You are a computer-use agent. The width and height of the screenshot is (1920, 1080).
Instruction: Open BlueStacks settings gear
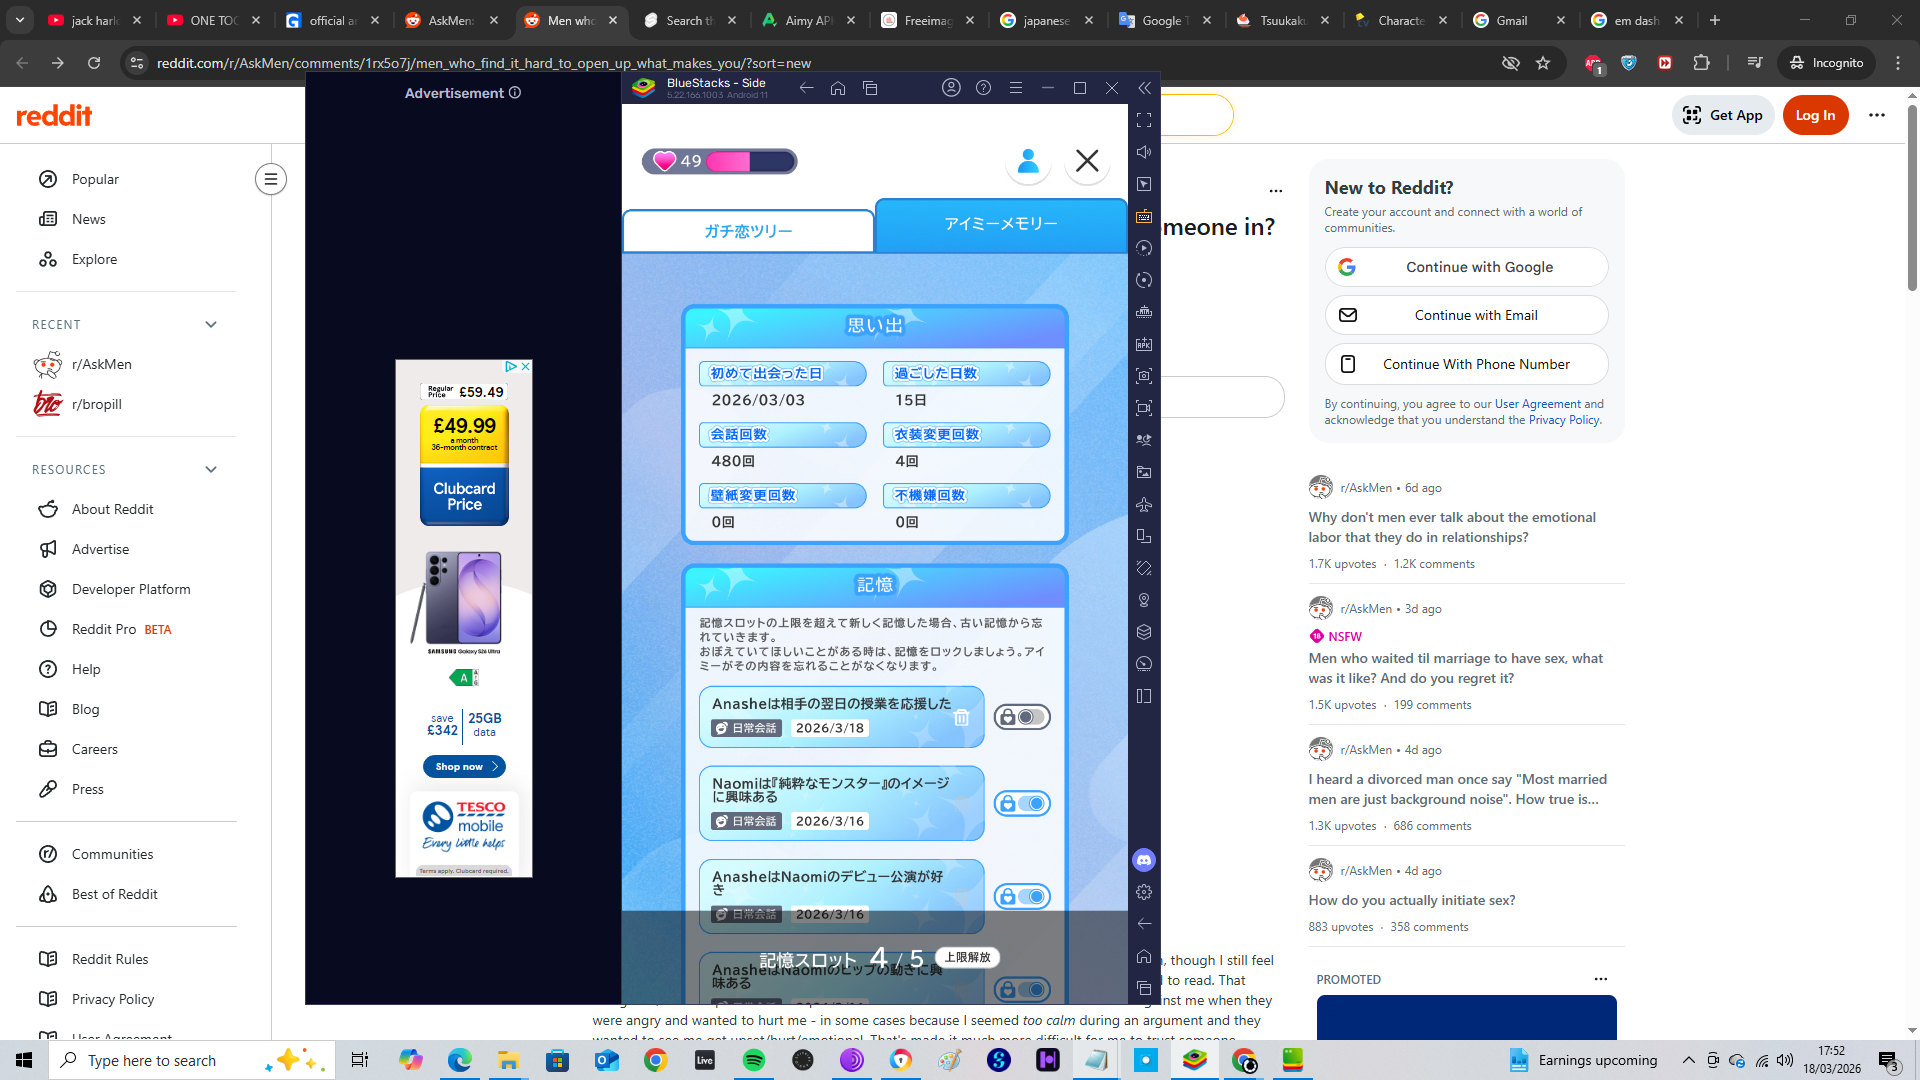1144,892
